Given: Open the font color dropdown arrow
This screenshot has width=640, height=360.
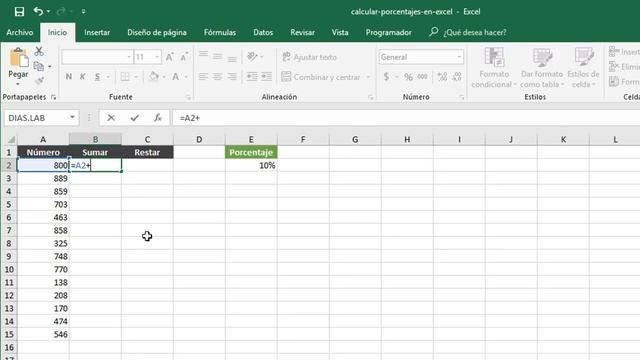Looking at the screenshot, I should tap(186, 77).
